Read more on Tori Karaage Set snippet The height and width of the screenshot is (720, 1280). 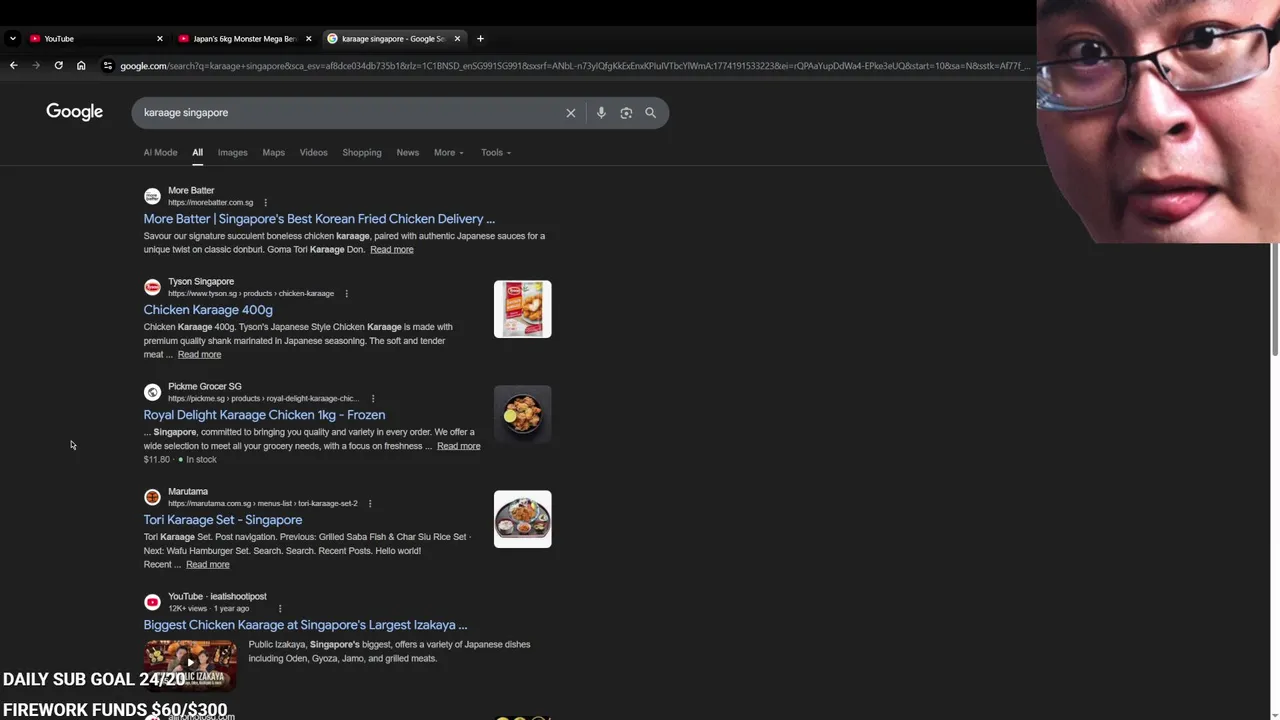(207, 565)
